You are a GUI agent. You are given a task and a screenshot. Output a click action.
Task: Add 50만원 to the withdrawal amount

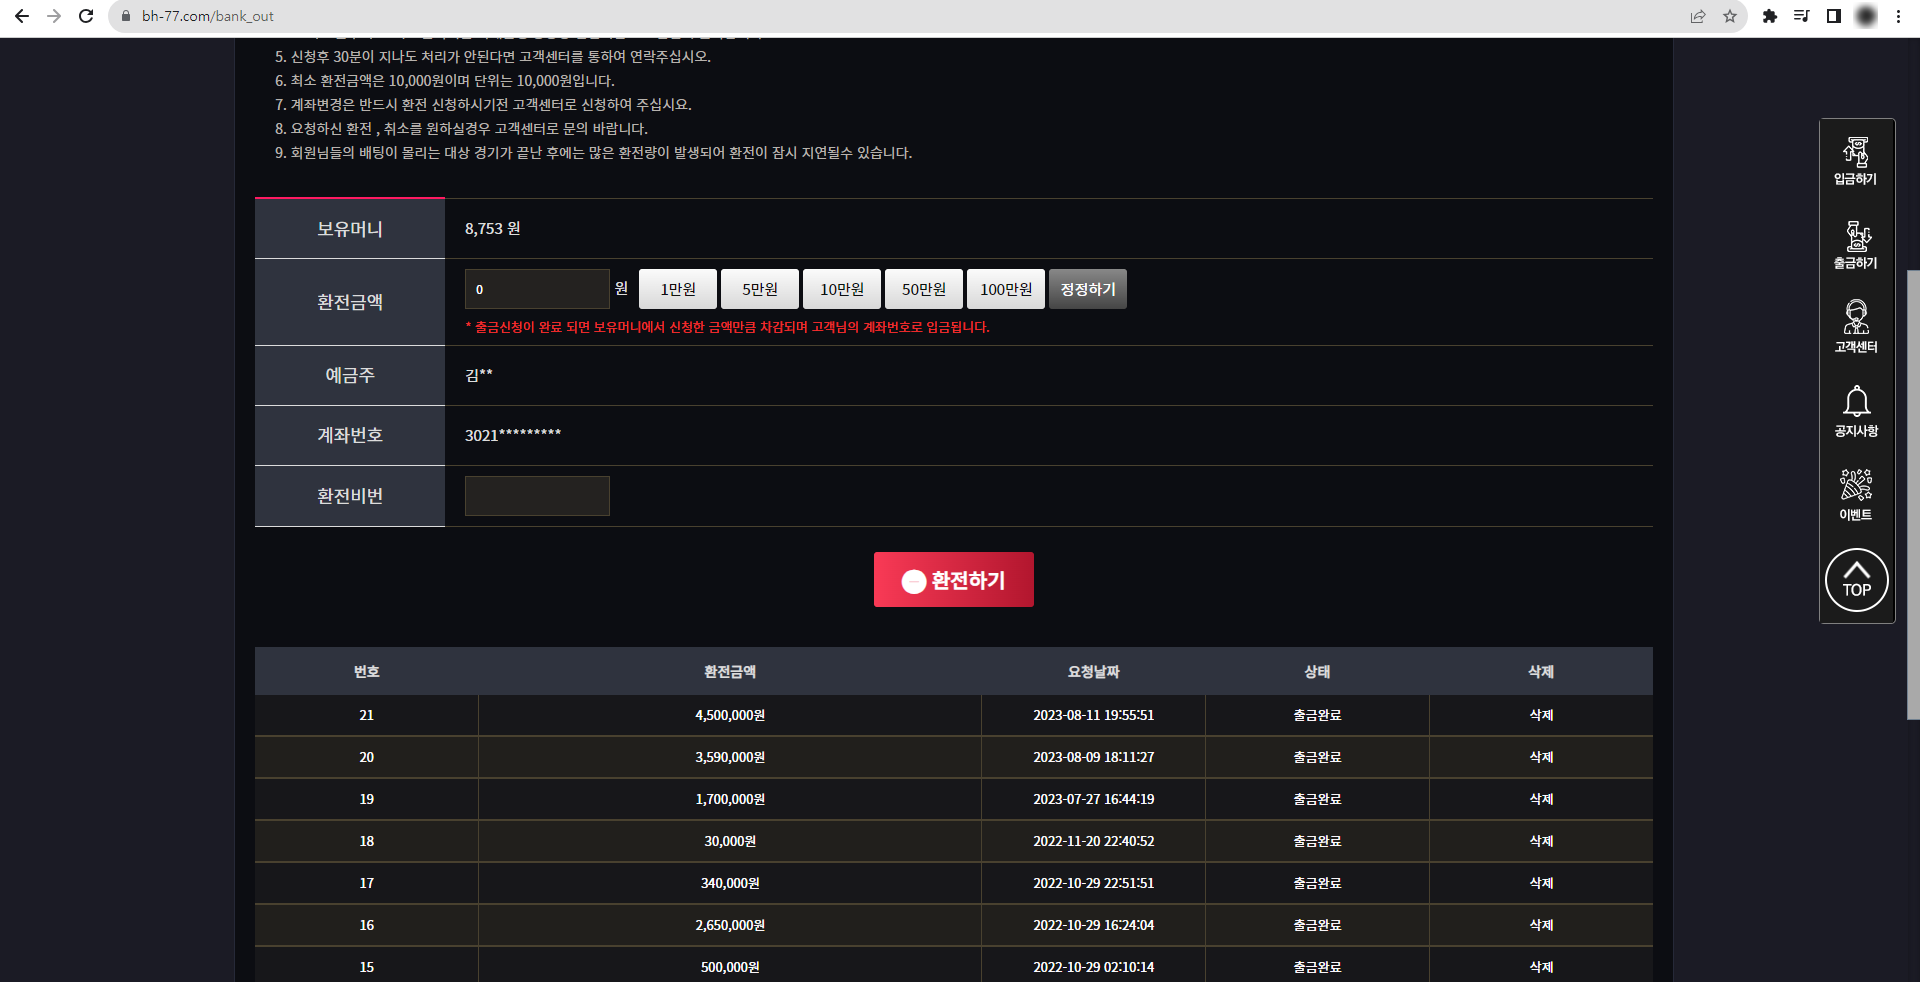(924, 289)
